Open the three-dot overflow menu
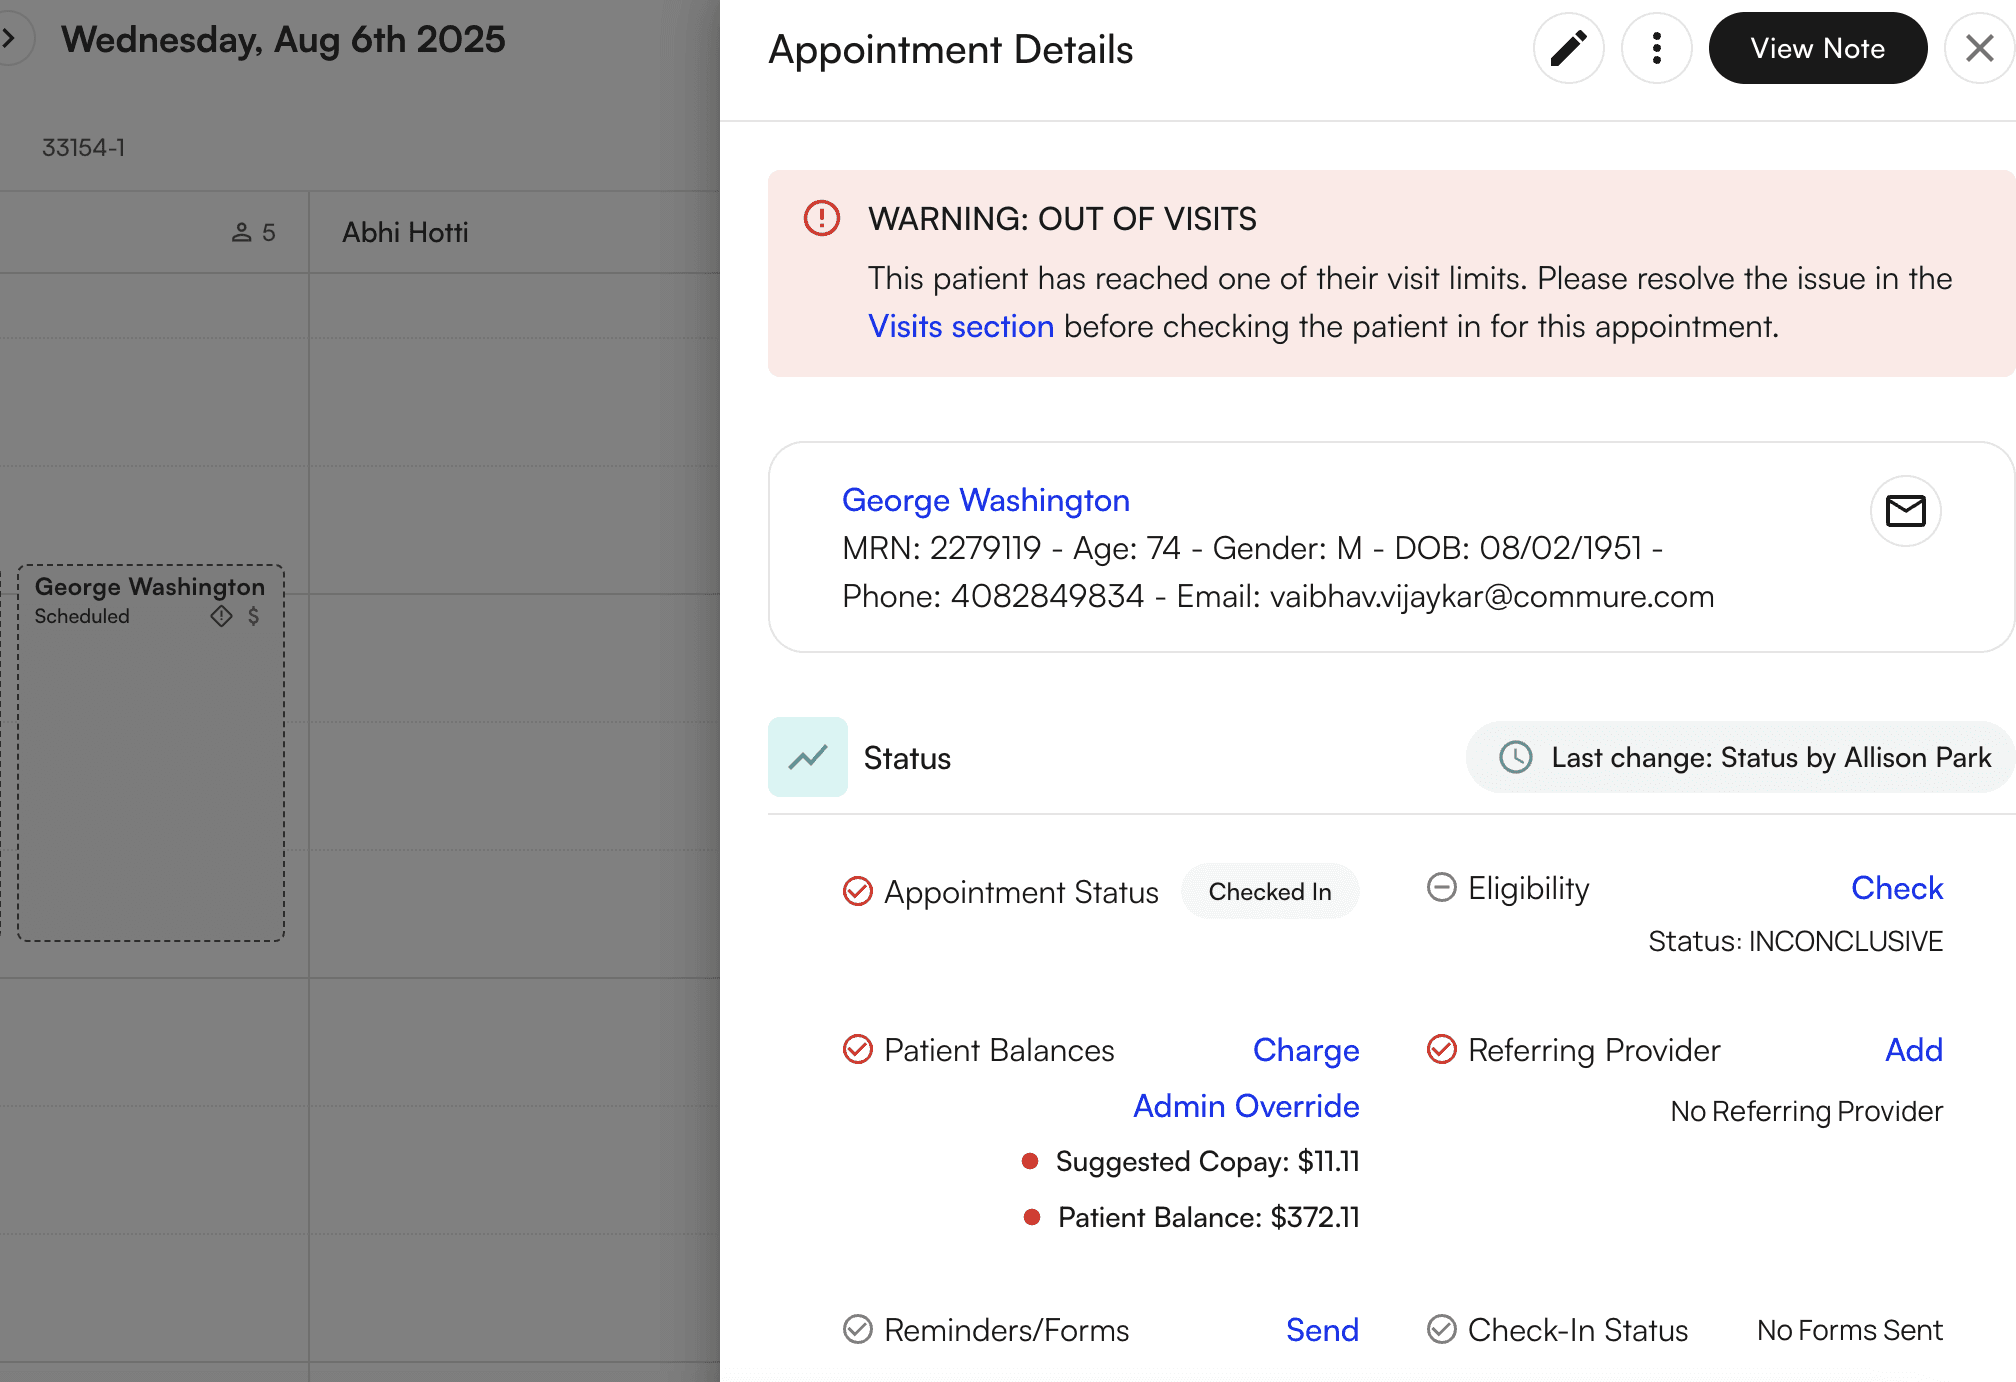Screen dimensions: 2016x1382 pos(1656,48)
